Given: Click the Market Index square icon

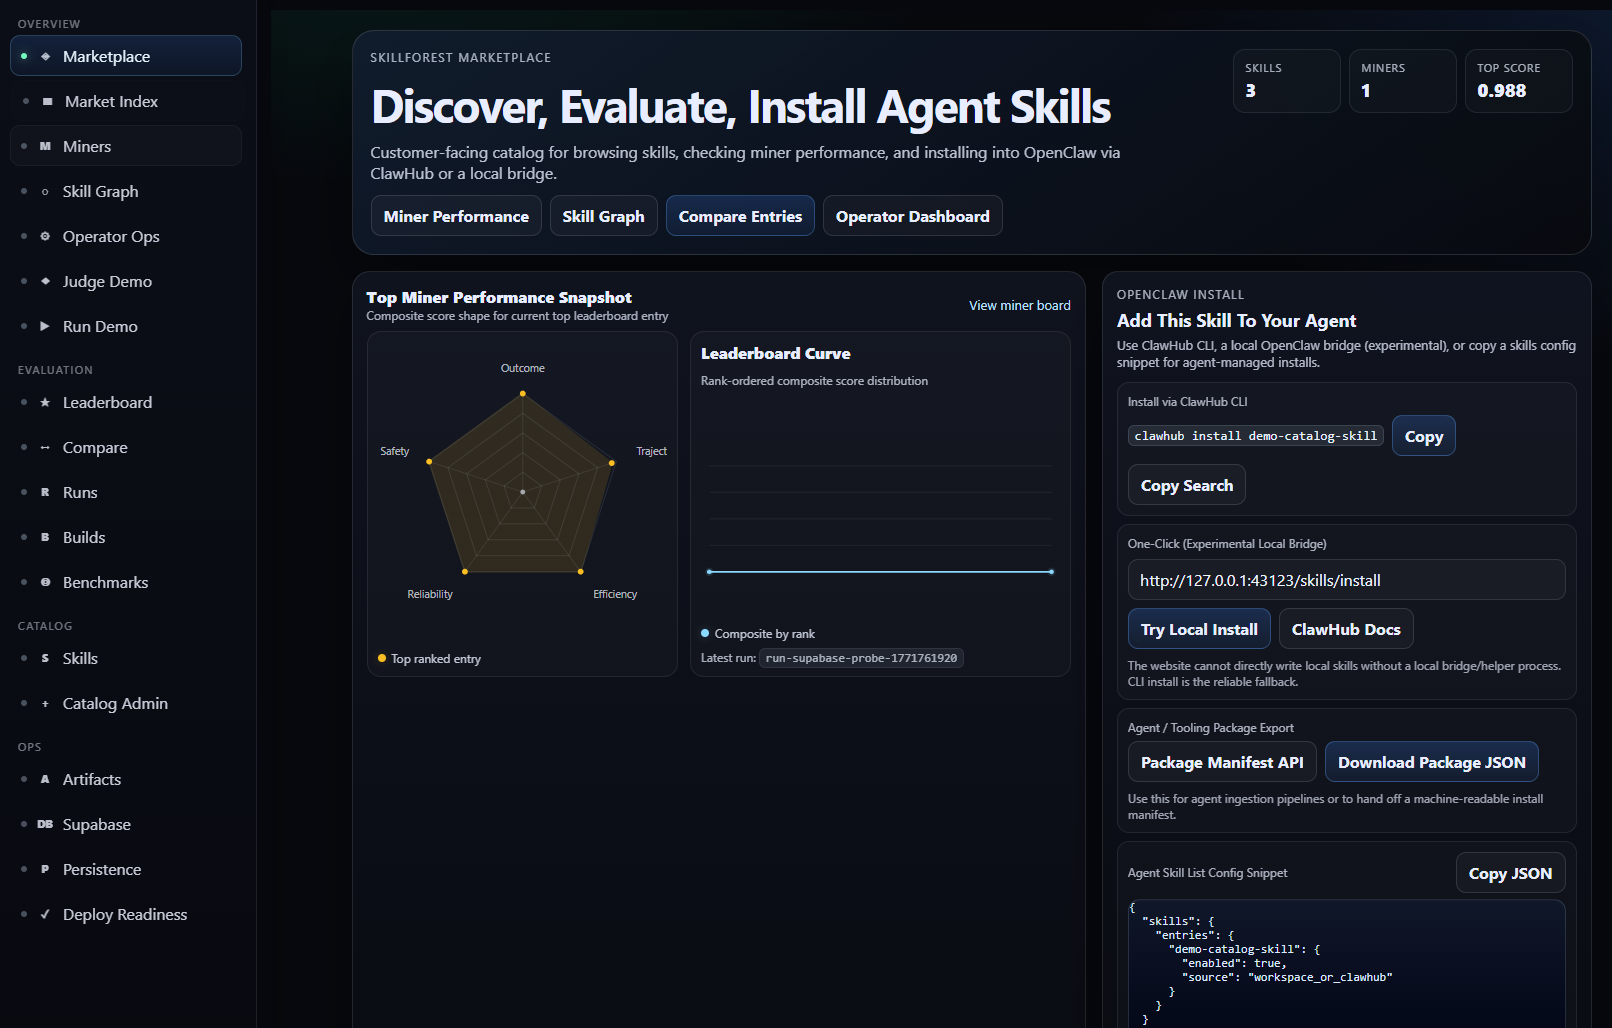Looking at the screenshot, I should (47, 101).
